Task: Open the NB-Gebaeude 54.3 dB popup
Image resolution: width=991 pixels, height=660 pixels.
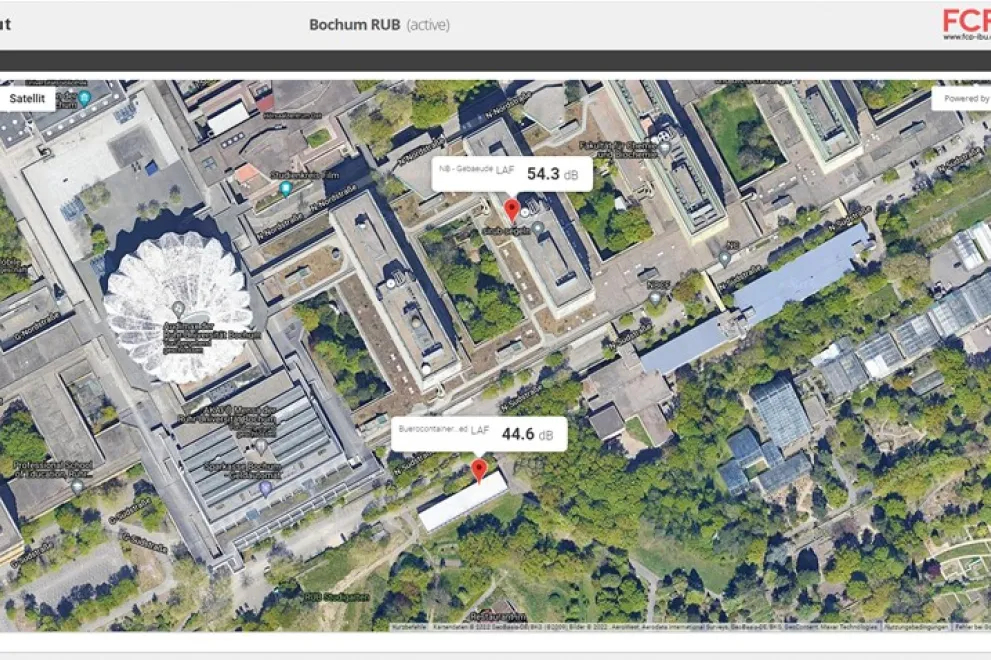Action: 512,173
